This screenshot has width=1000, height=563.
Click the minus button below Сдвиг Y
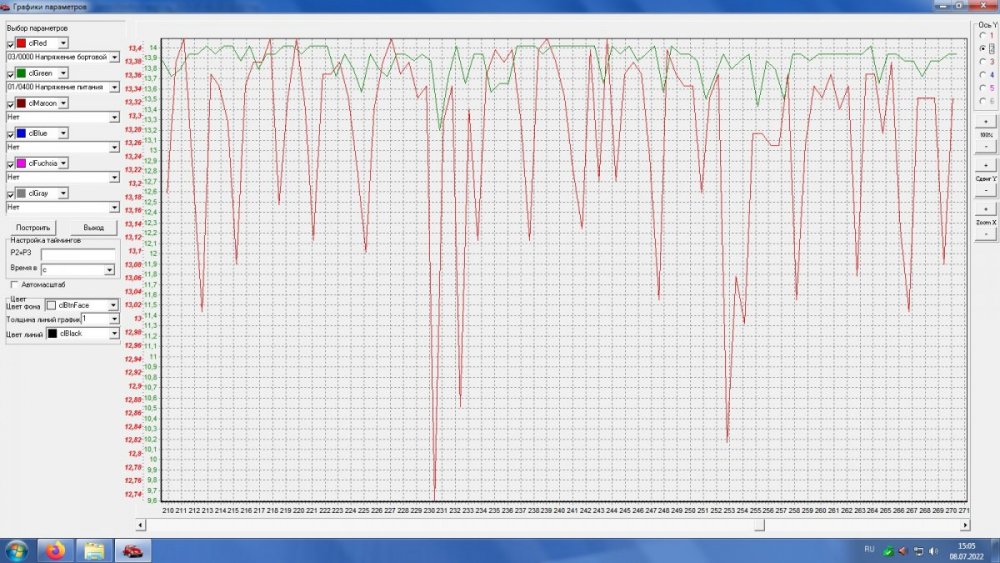985,190
